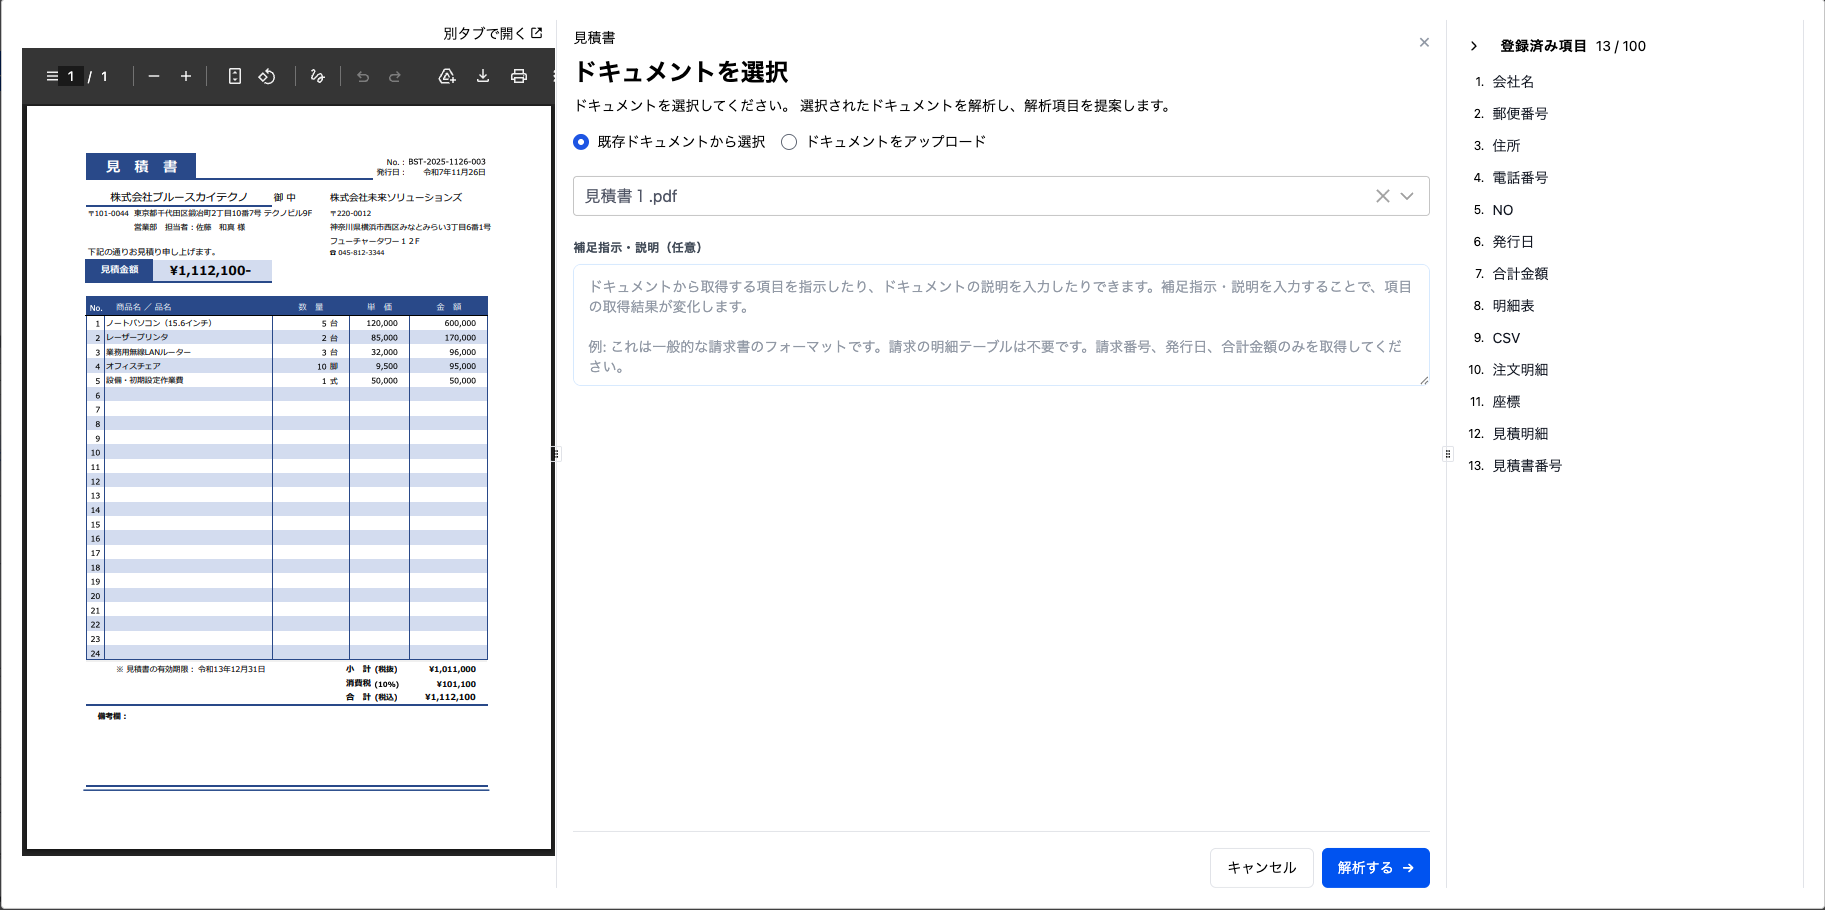Click the PDF page number field

[x=71, y=76]
